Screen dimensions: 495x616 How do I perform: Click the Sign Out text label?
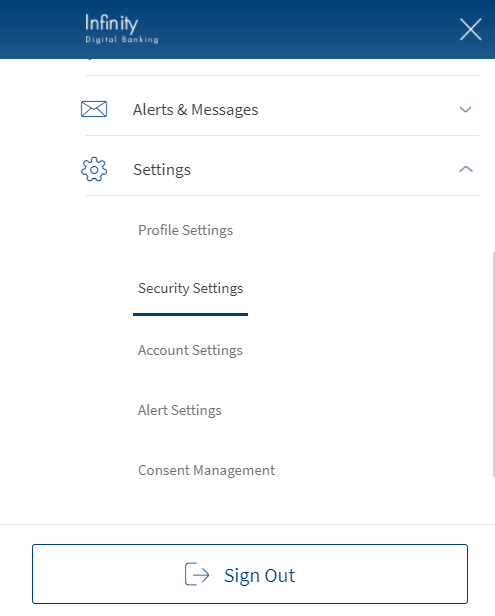pos(259,576)
